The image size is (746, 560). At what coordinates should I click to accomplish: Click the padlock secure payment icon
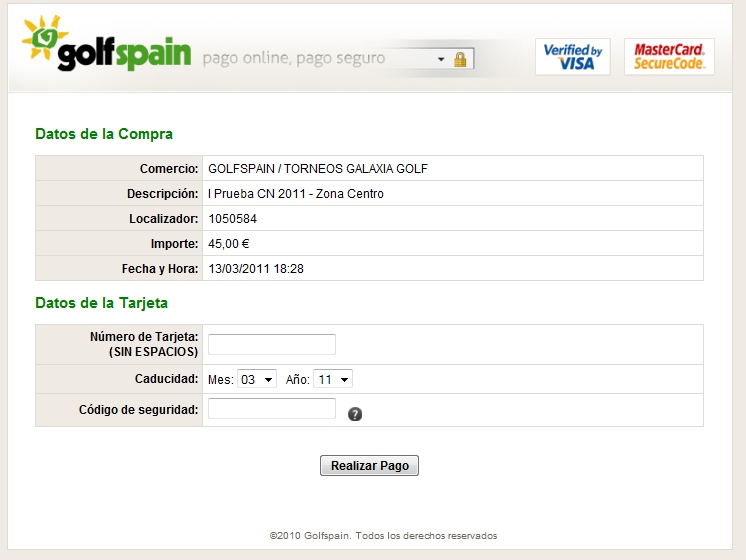pos(460,59)
